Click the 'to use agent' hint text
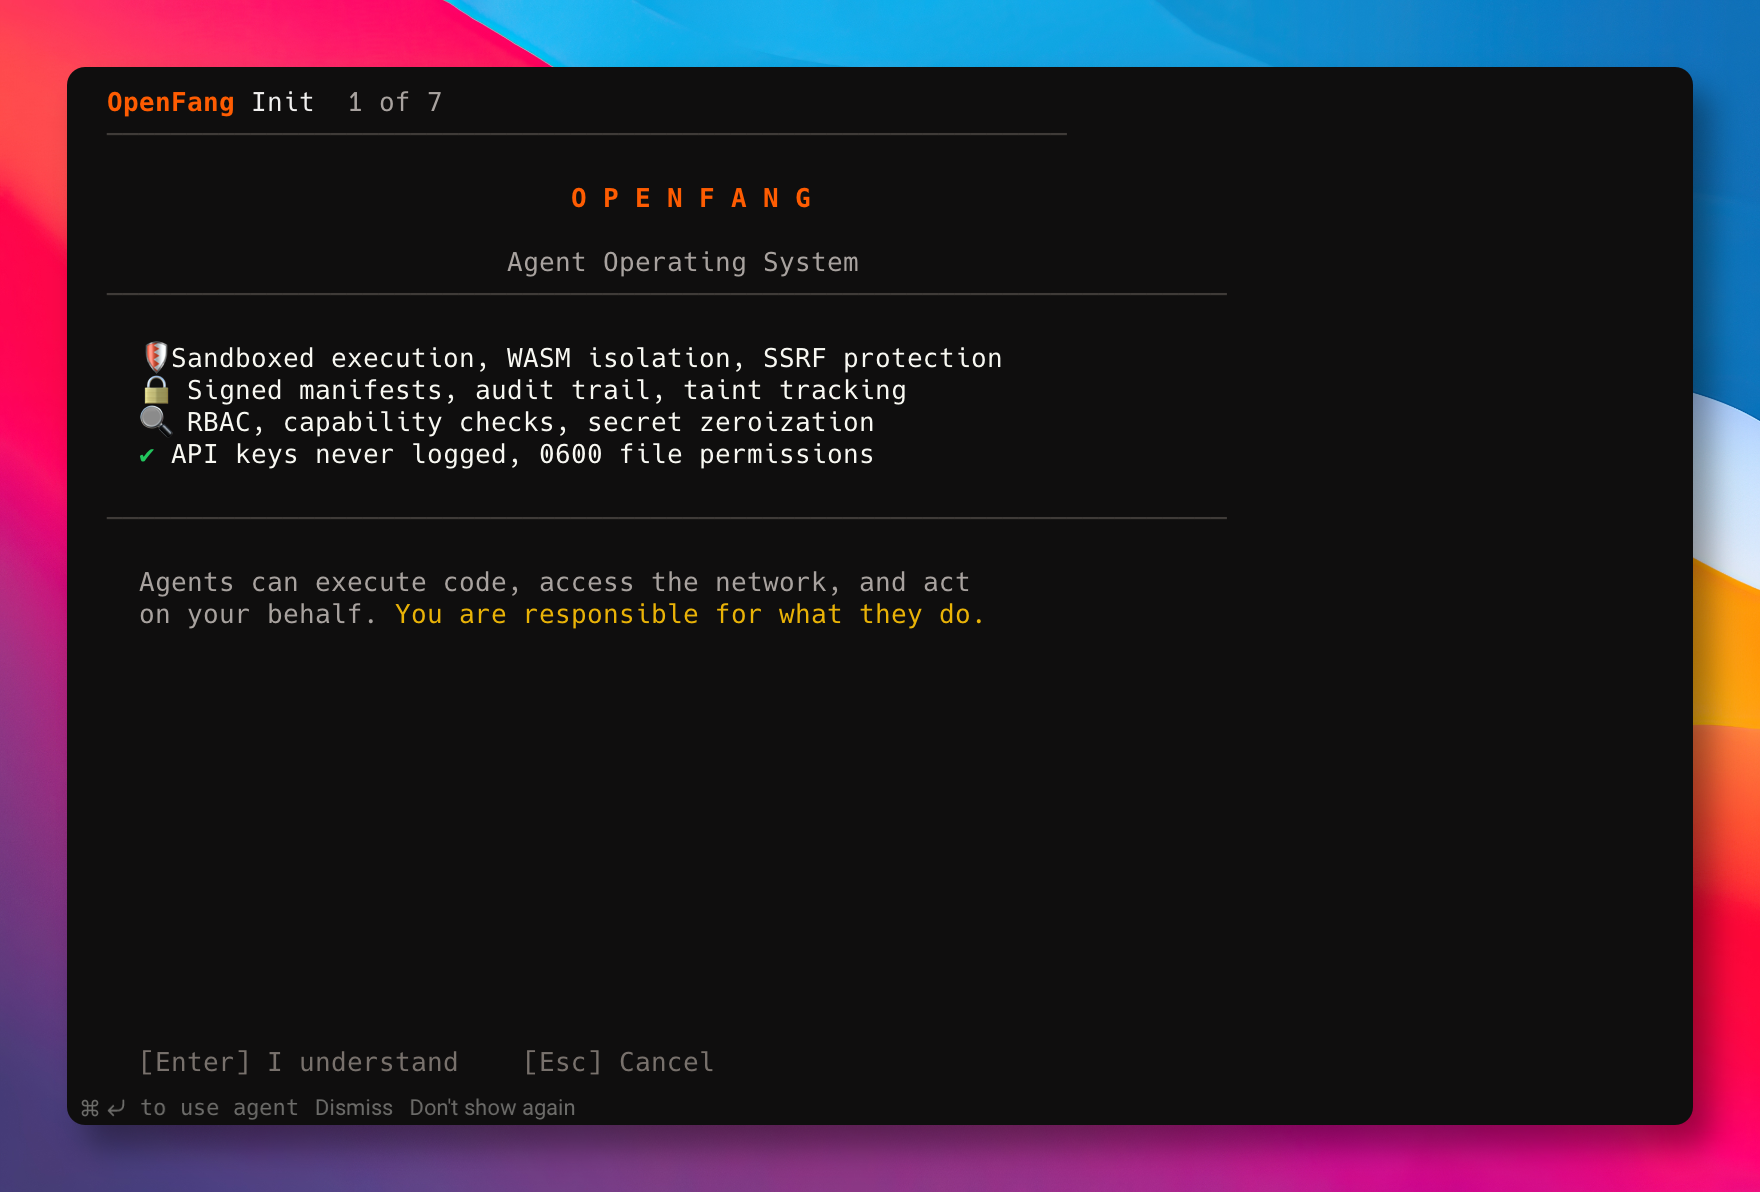1760x1192 pixels. pos(219,1108)
